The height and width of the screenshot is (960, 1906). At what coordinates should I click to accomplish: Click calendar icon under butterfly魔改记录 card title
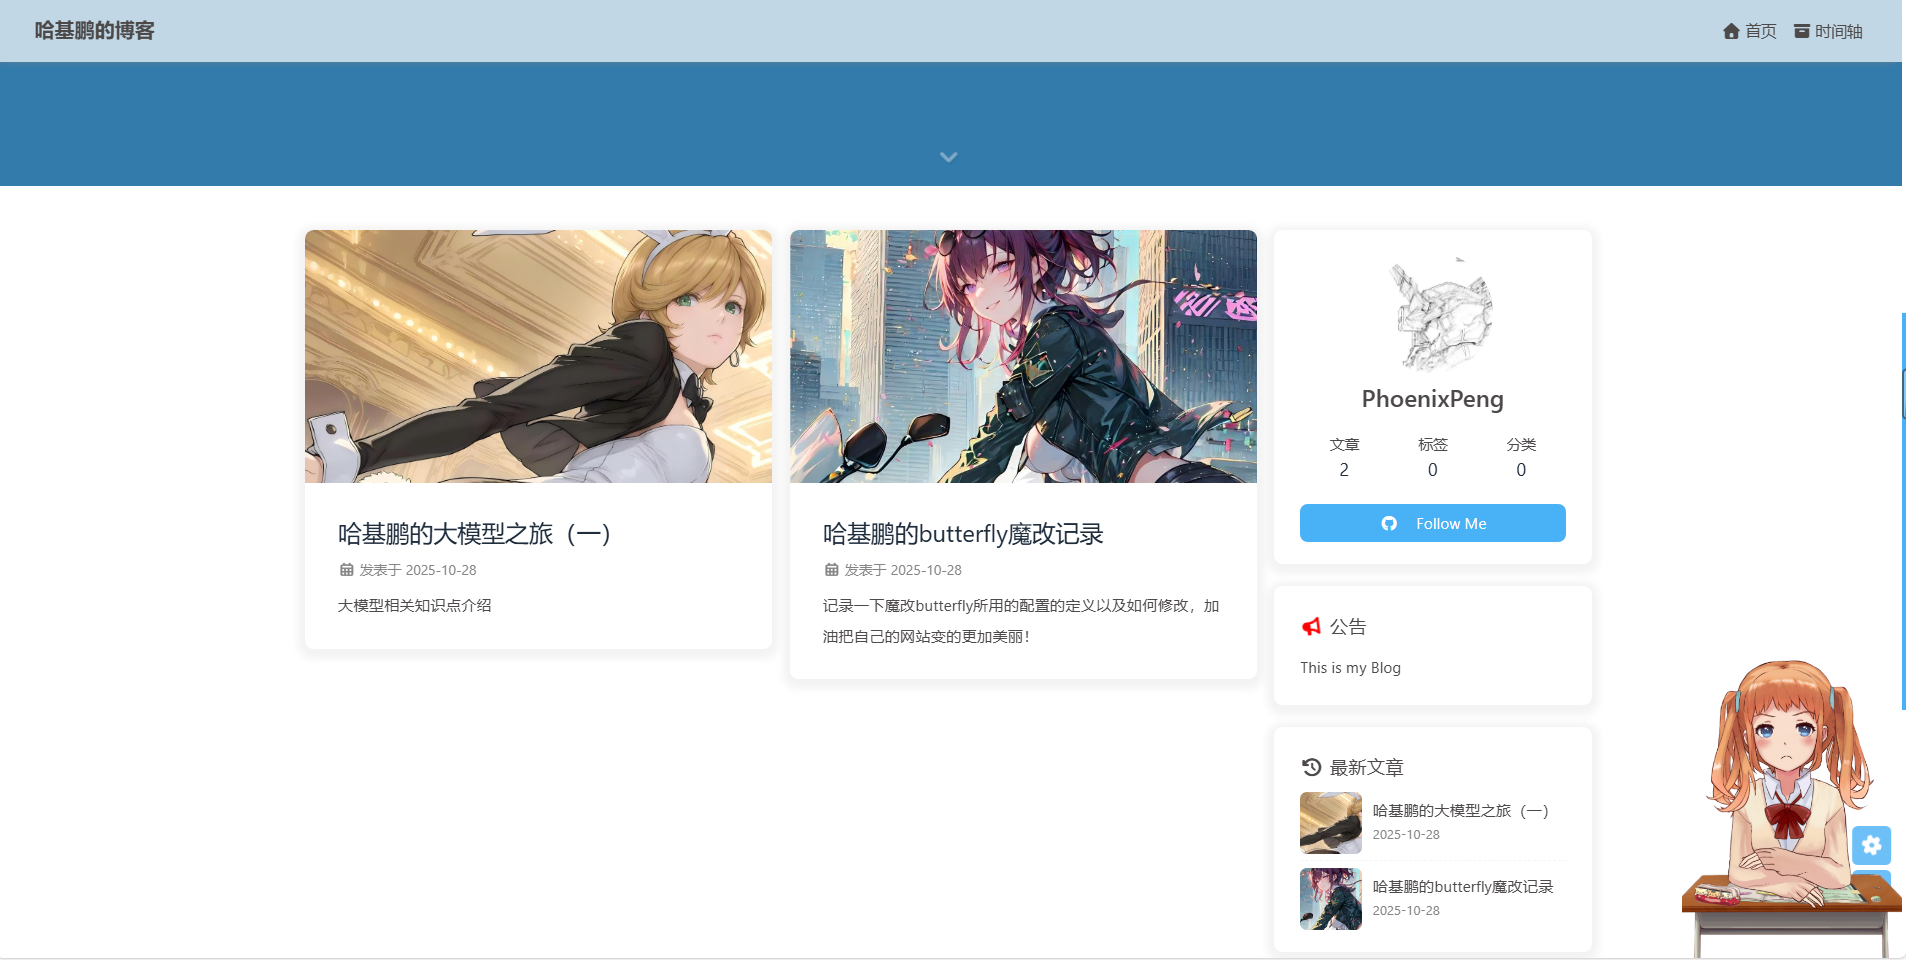point(832,570)
